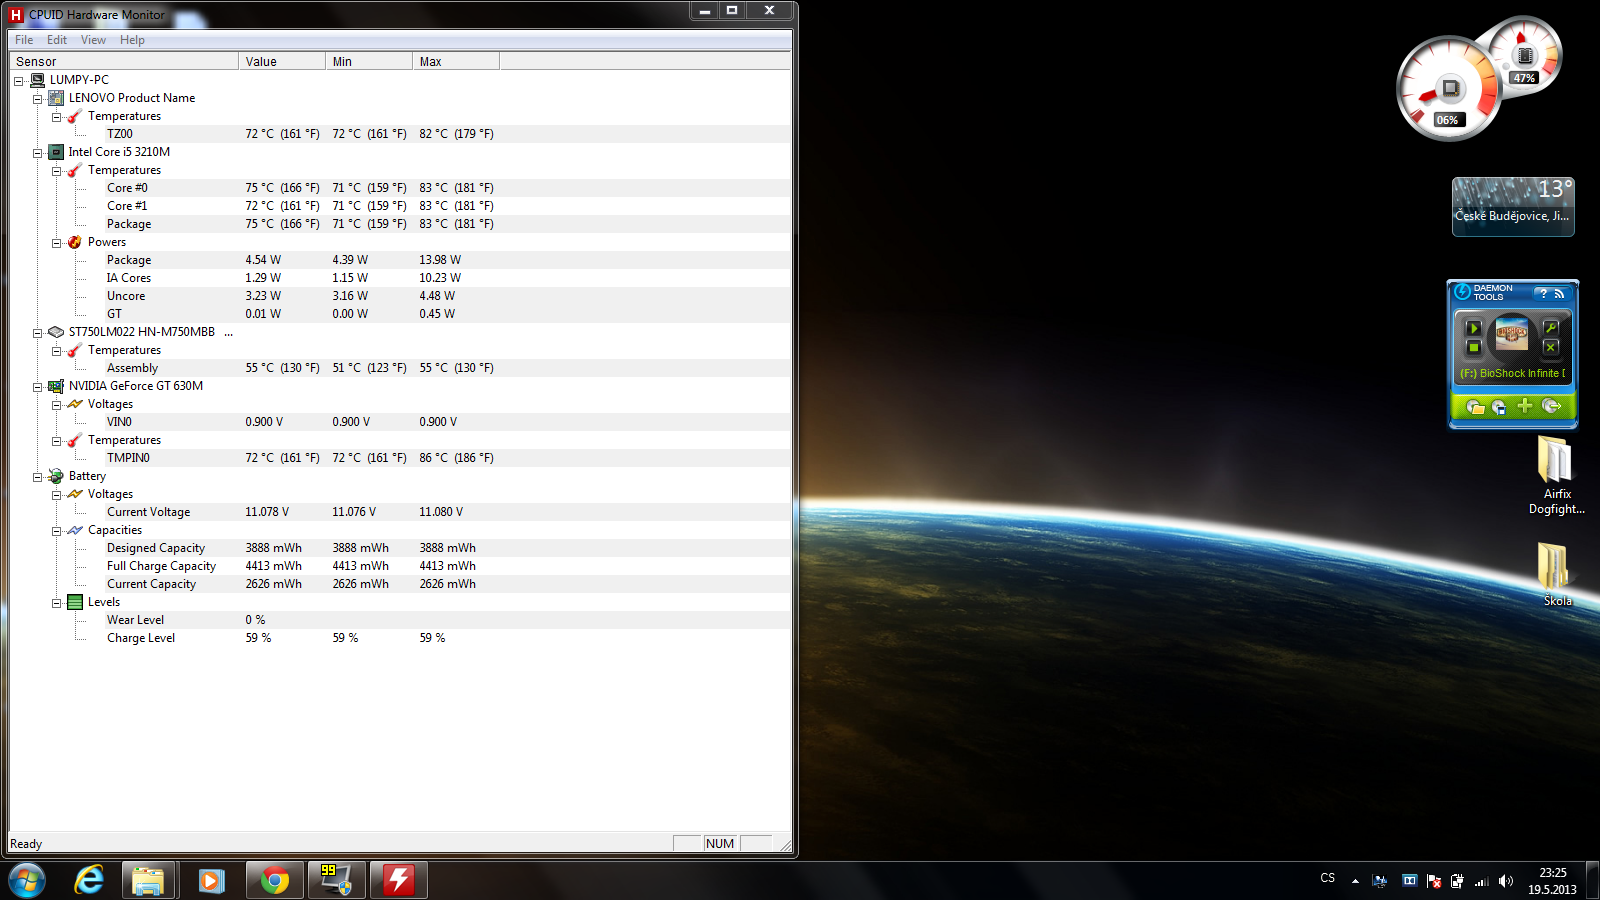Click the green Levels icon

(75, 602)
